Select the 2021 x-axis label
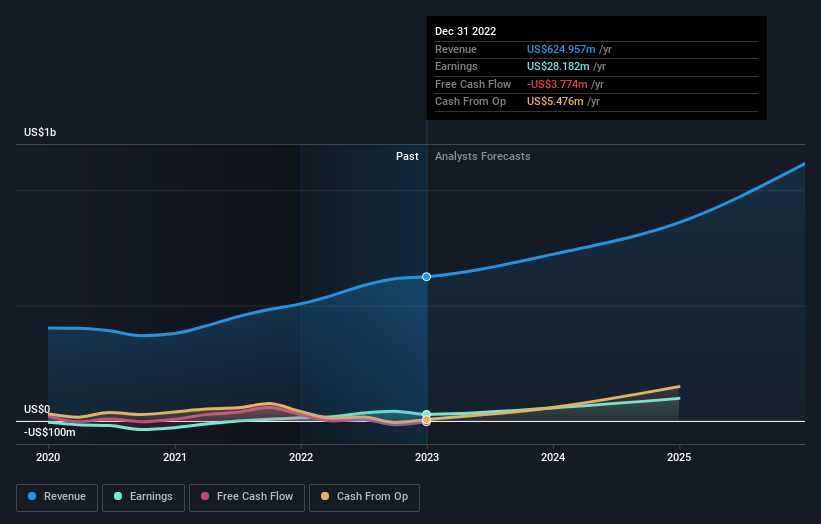The width and height of the screenshot is (821, 524). point(174,458)
